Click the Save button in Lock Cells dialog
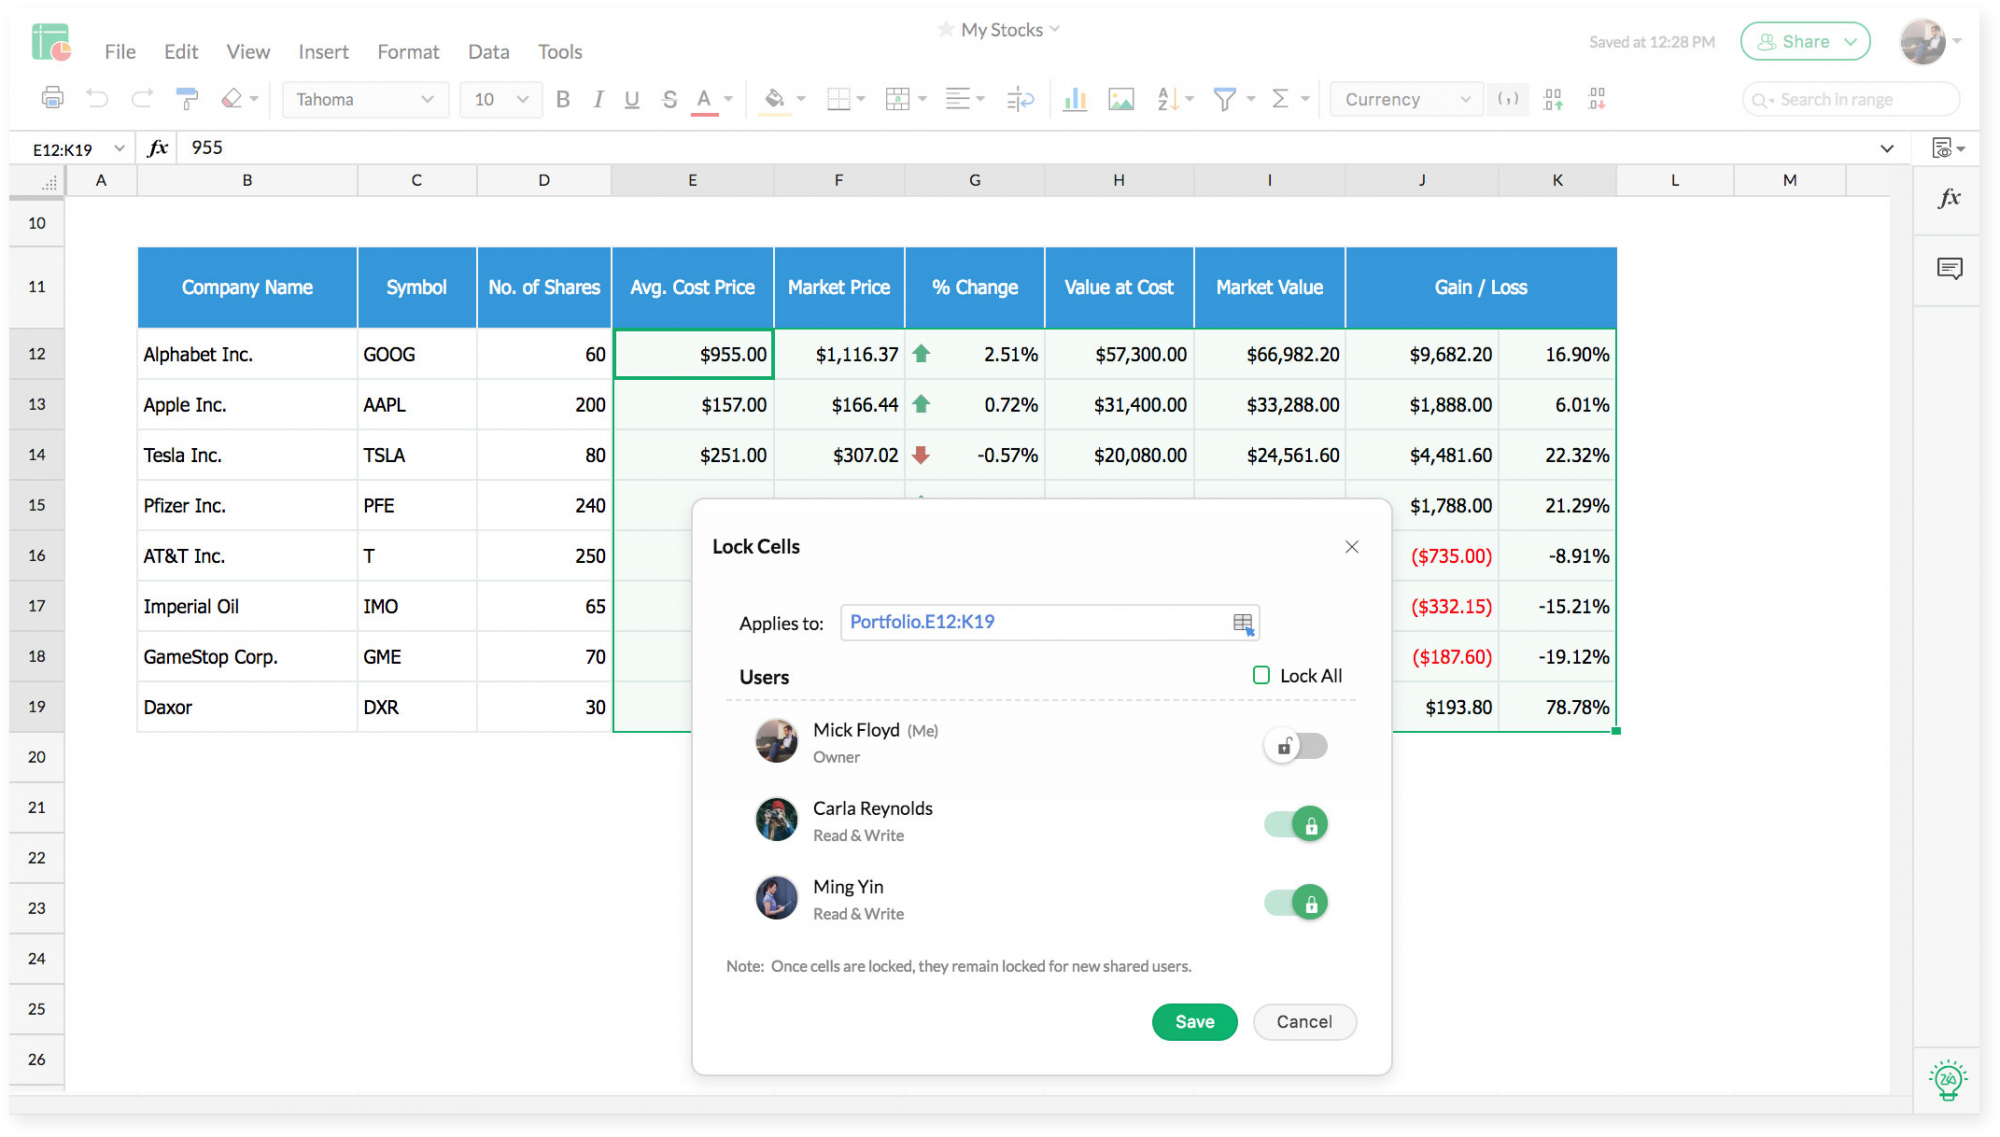The width and height of the screenshot is (2000, 1137). click(1194, 1020)
